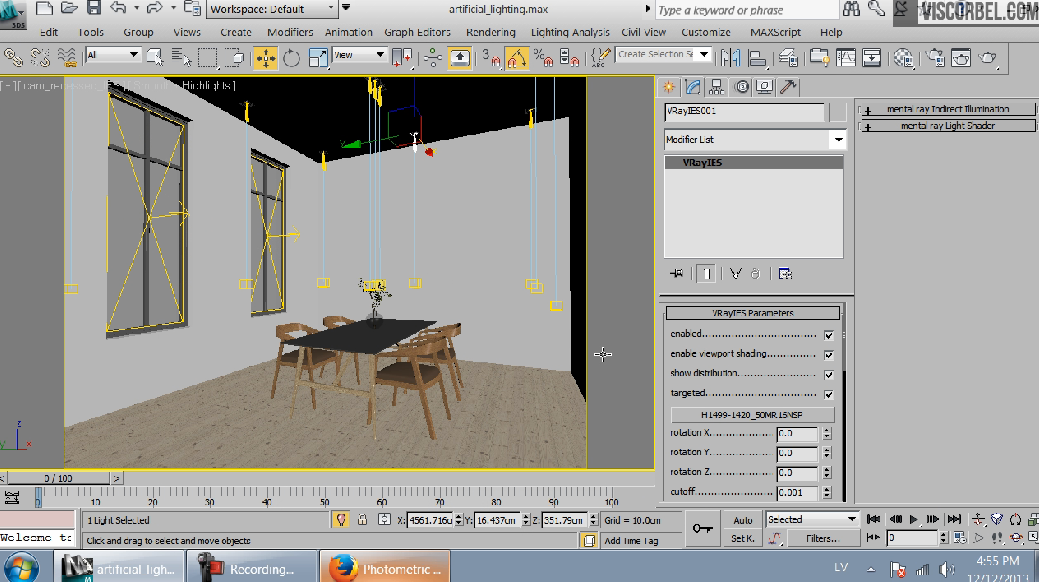Screen dimensions: 1039x582
Task: Open the Modifiers menu
Action: point(290,32)
